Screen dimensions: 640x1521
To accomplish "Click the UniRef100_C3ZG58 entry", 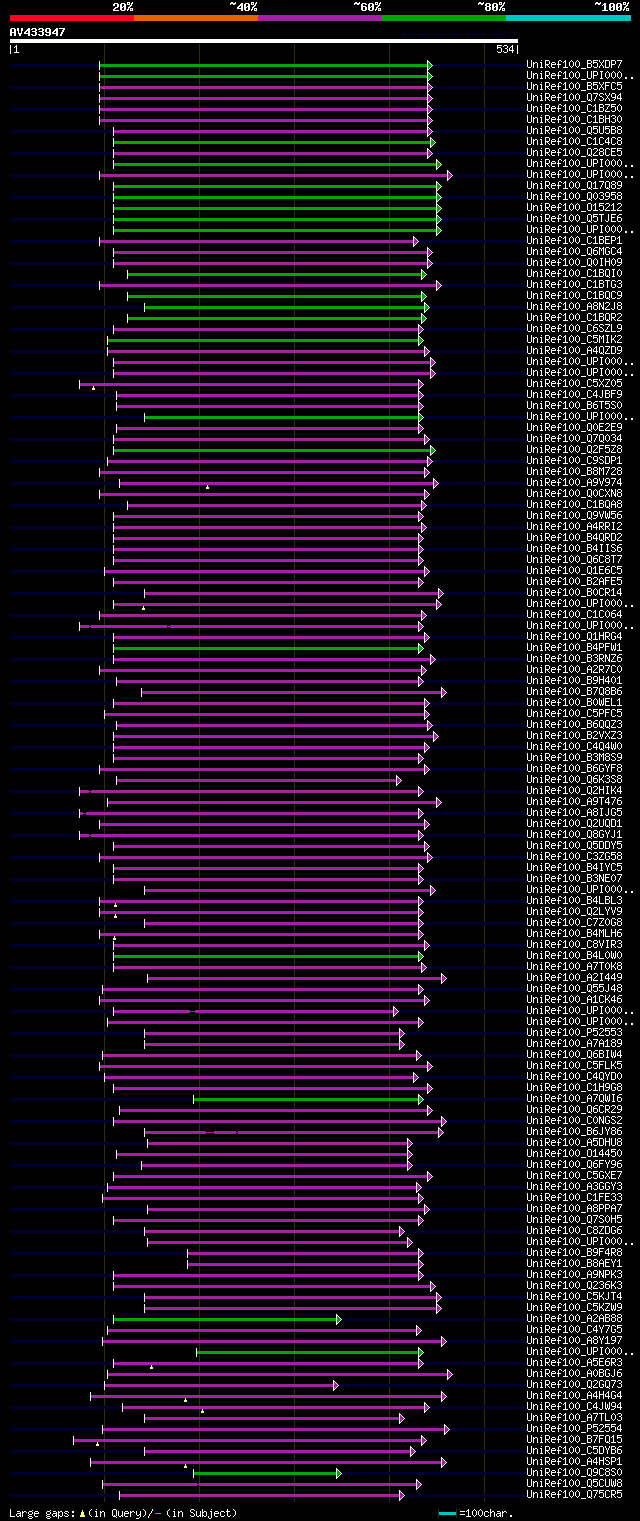I will click(574, 857).
